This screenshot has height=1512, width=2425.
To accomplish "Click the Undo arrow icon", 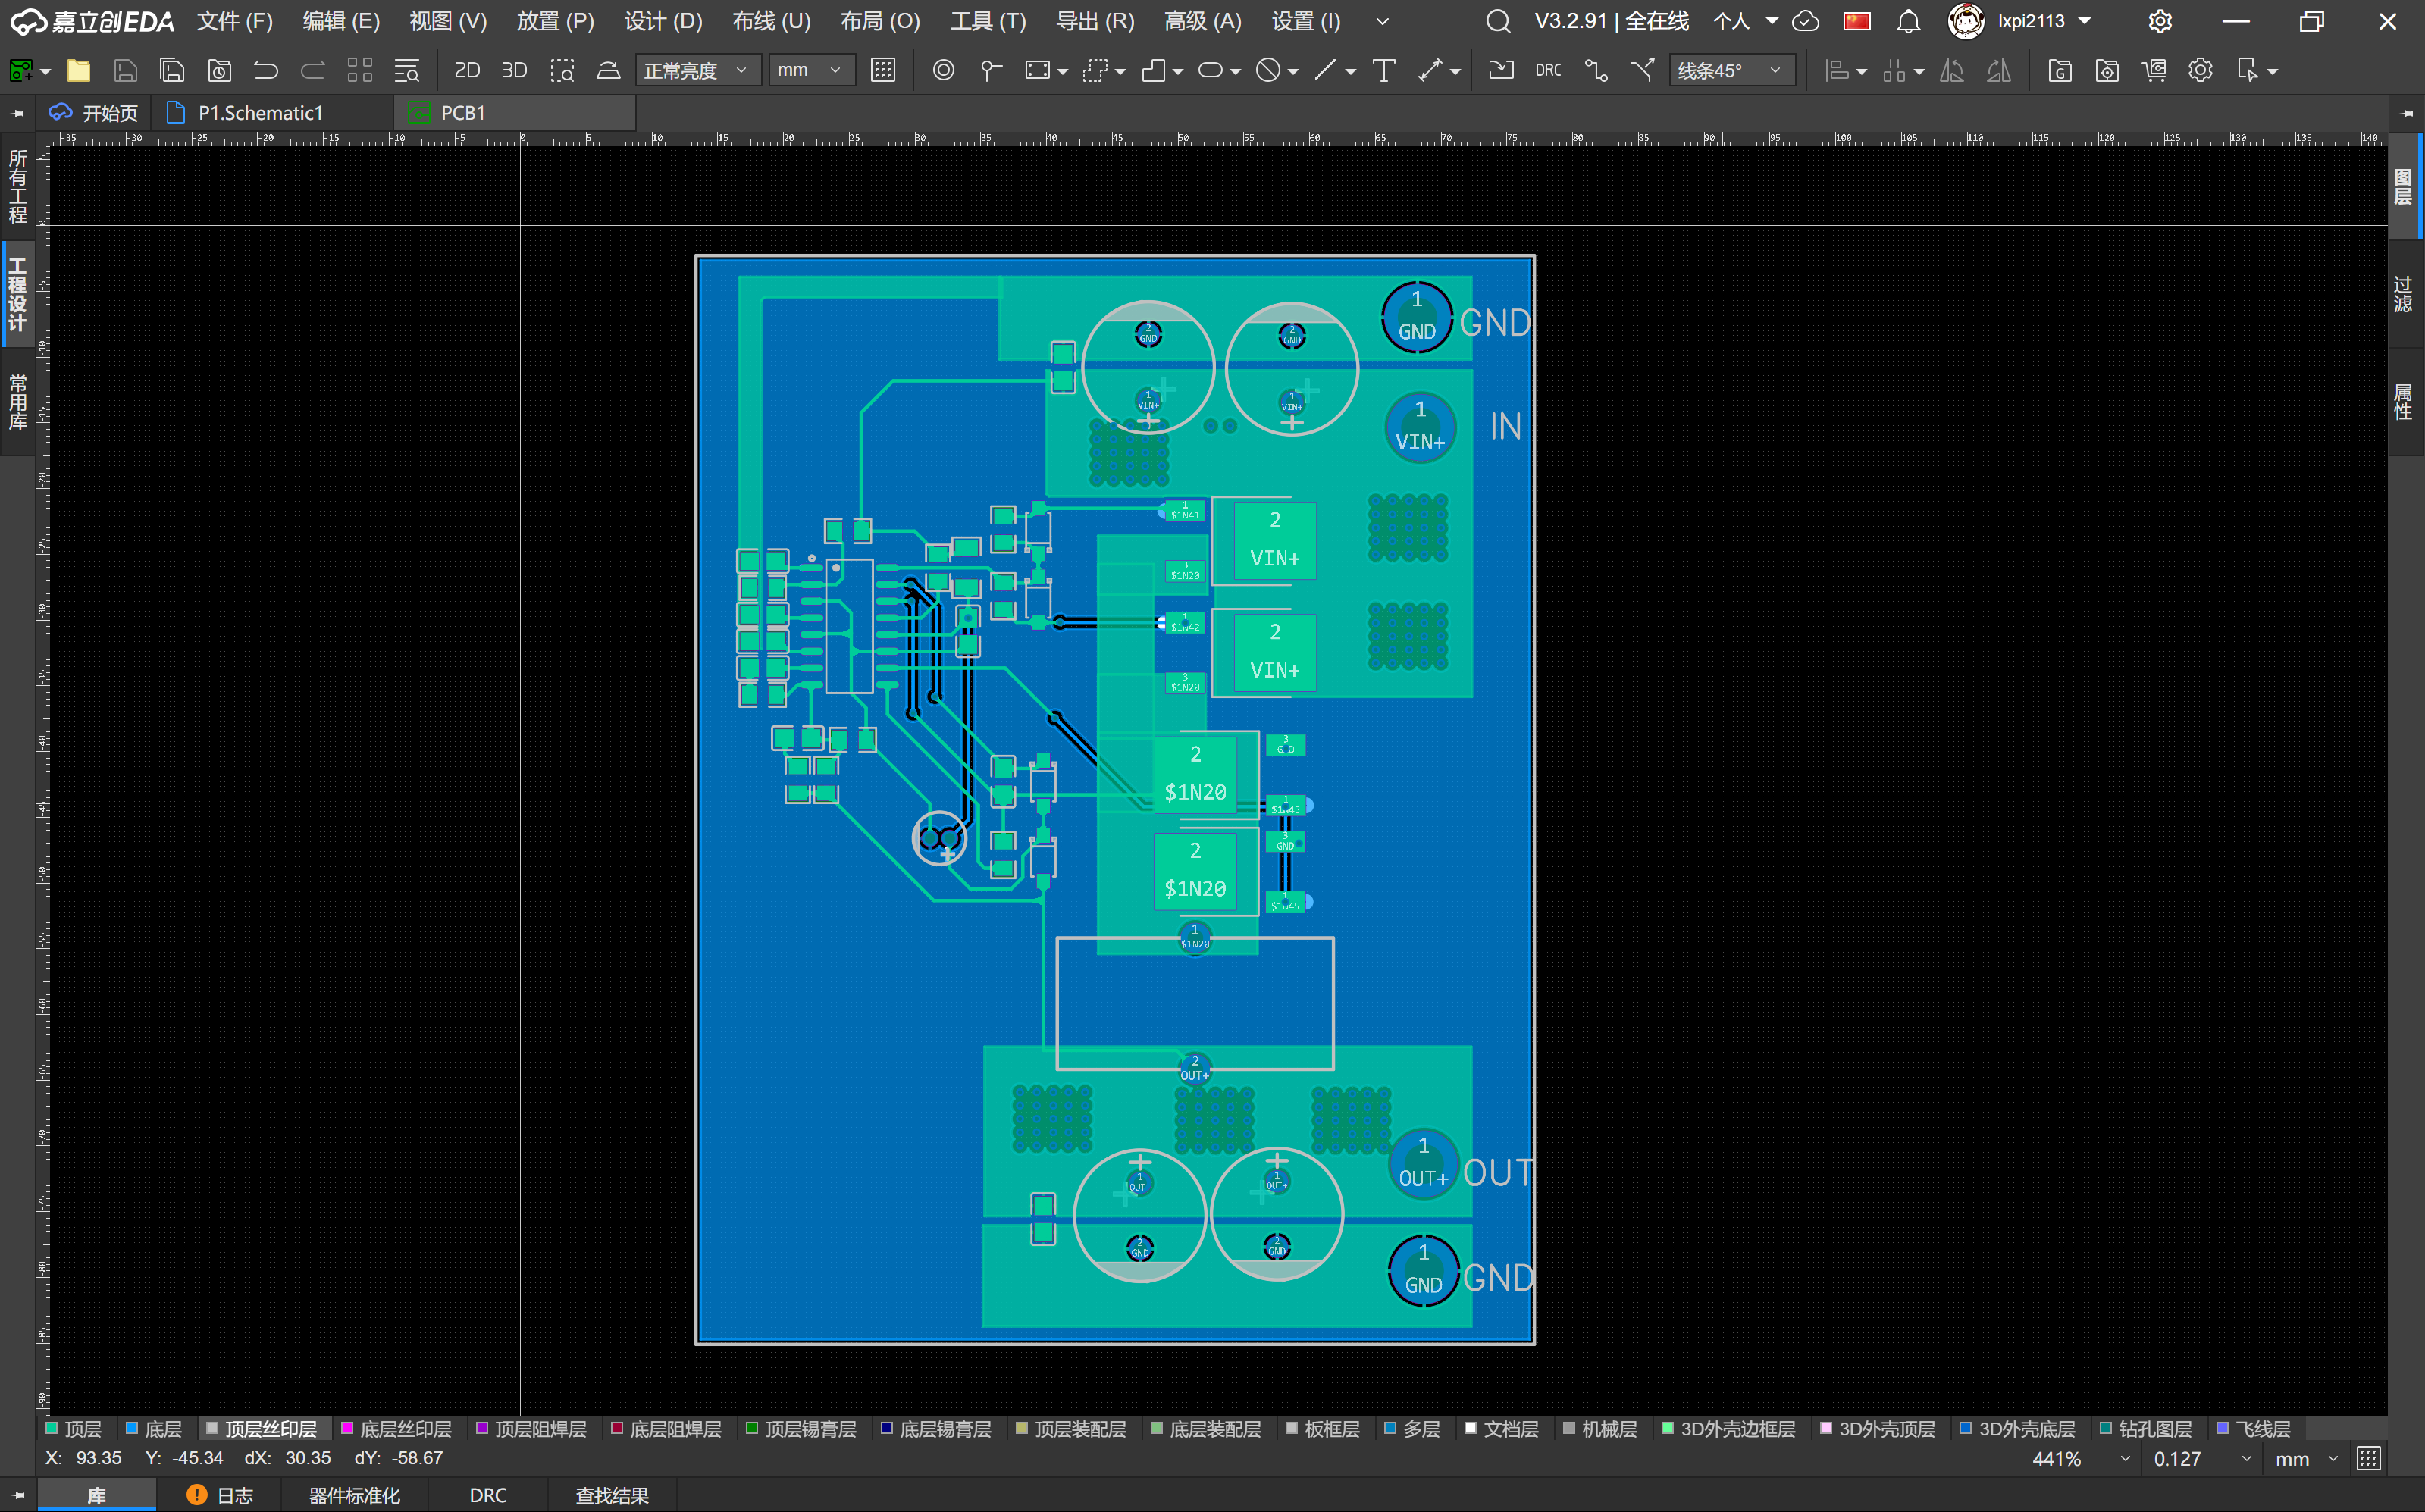I will [266, 70].
